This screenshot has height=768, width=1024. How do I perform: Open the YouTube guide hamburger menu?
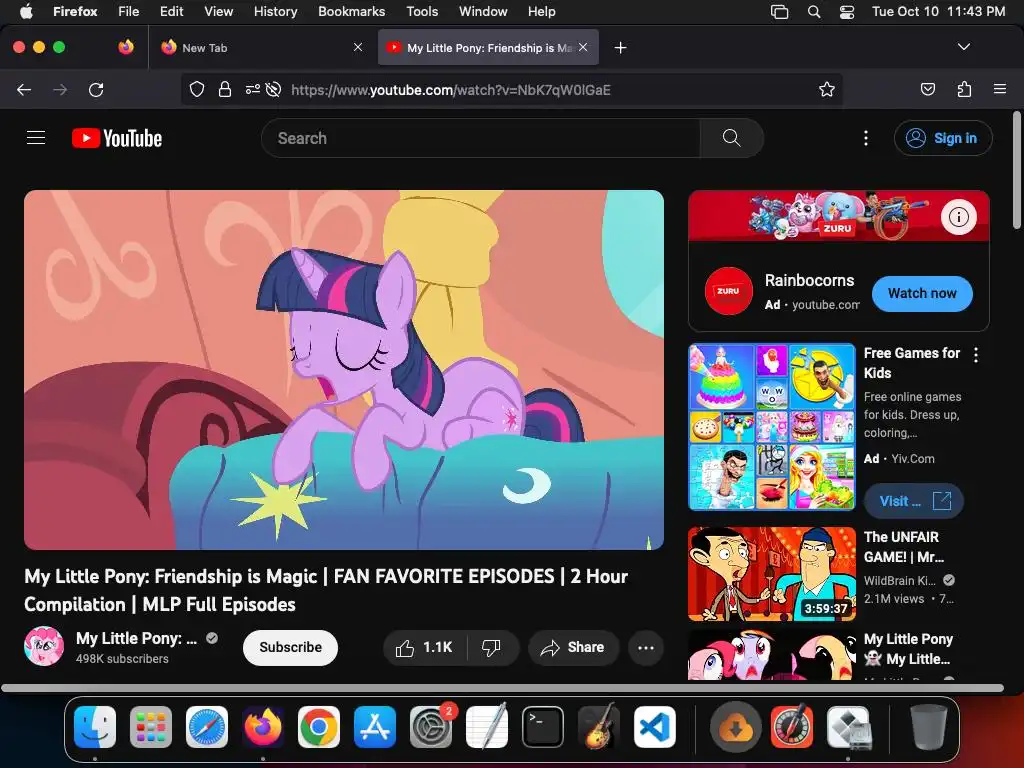[36, 138]
